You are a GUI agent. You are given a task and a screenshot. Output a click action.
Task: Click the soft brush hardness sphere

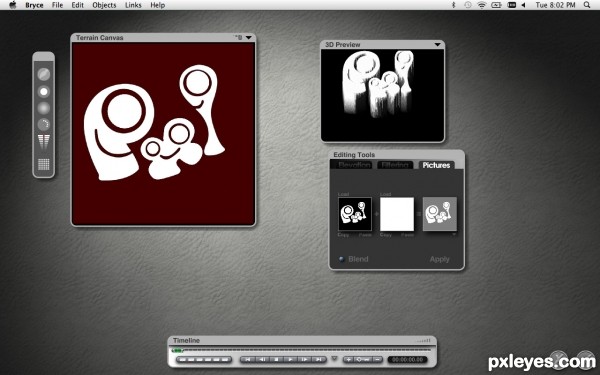point(44,108)
